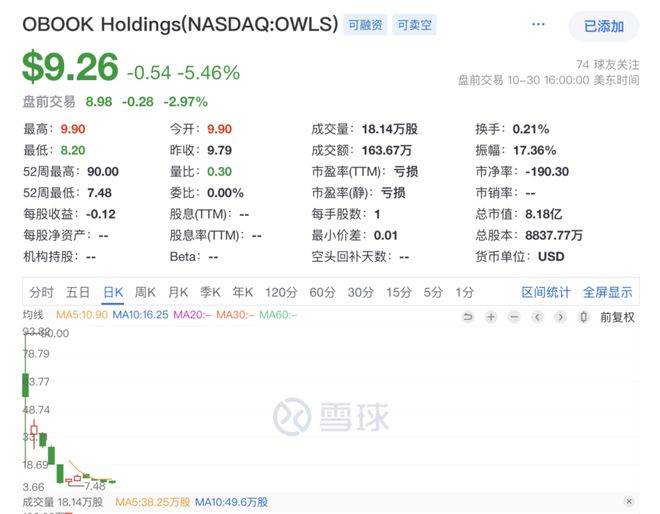The width and height of the screenshot is (660, 514).
Task: Pan the chart left with arrow icon
Action: click(537, 317)
